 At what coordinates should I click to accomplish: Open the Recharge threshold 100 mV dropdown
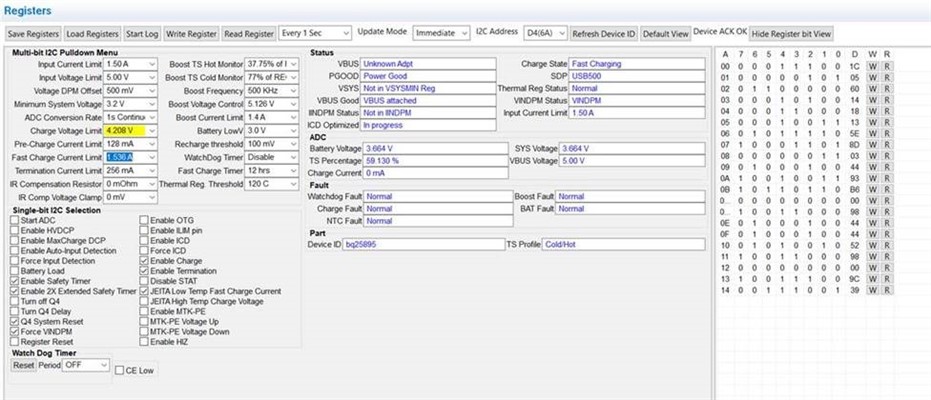click(271, 144)
